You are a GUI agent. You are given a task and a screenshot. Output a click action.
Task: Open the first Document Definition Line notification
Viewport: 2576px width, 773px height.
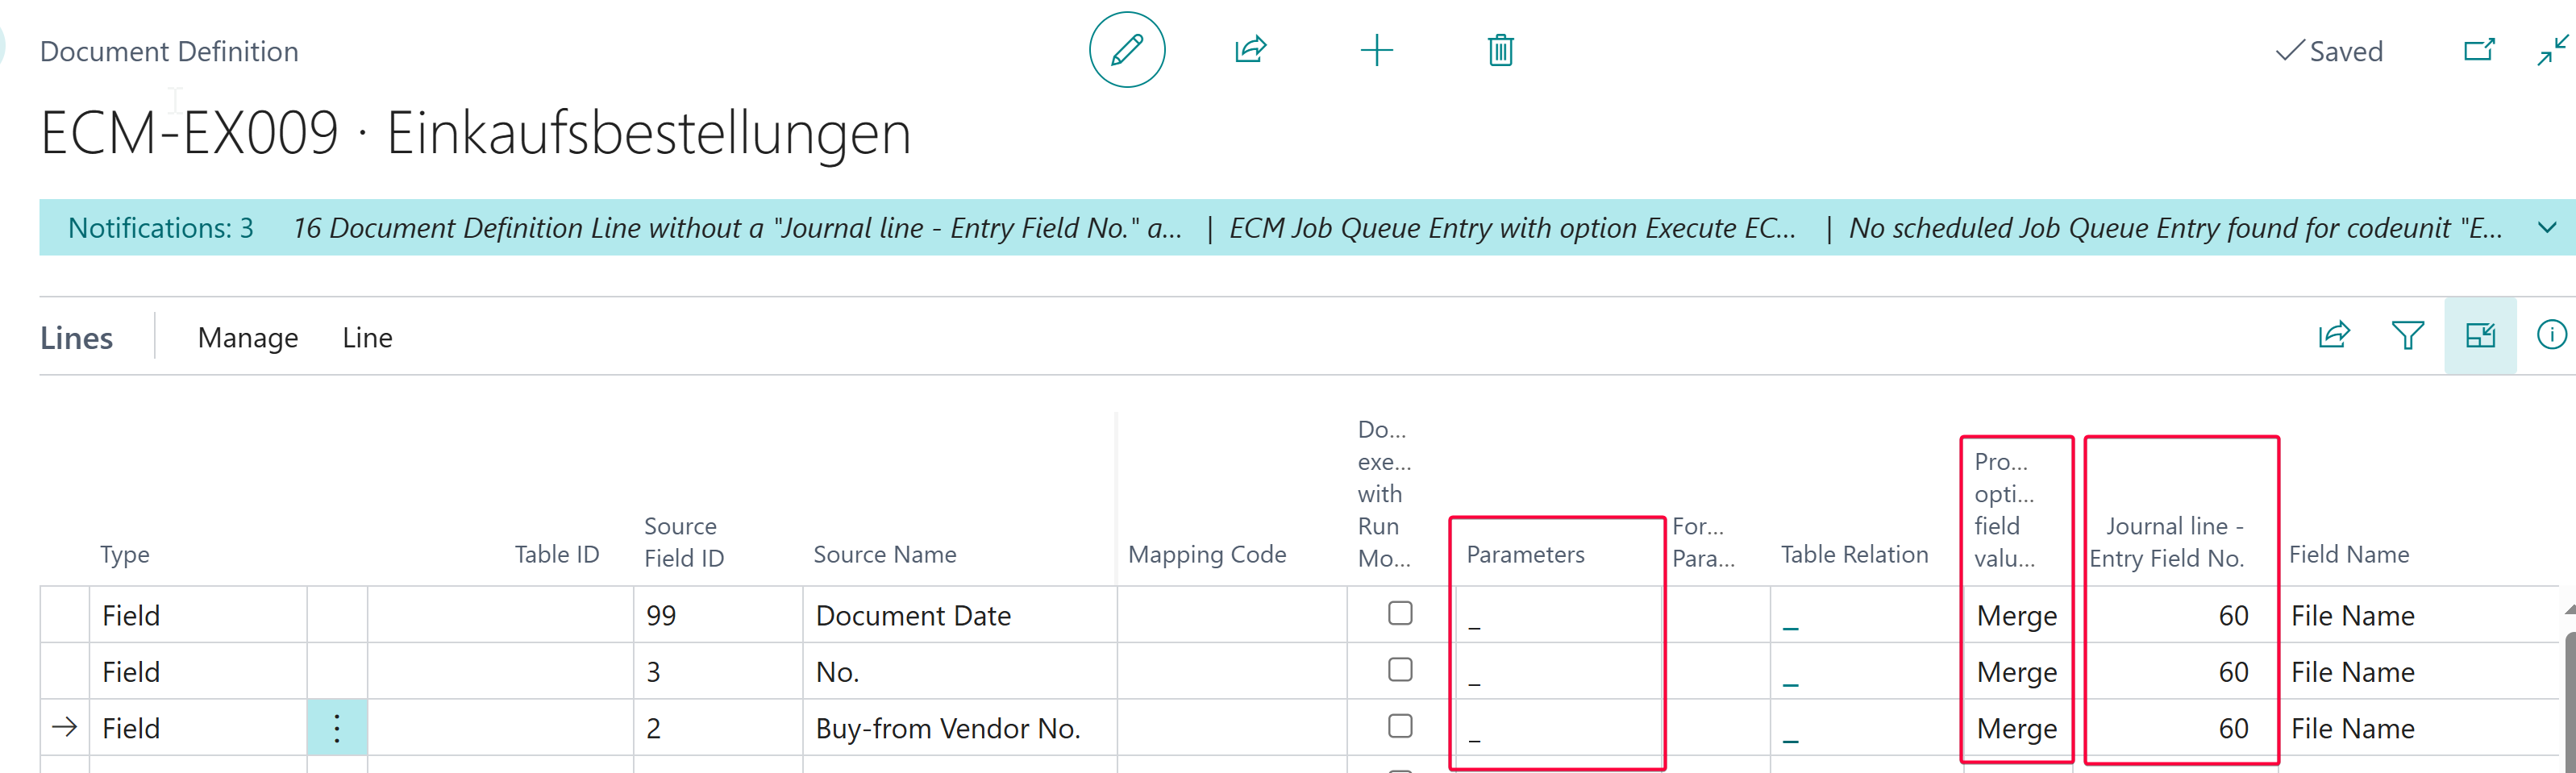pos(736,228)
